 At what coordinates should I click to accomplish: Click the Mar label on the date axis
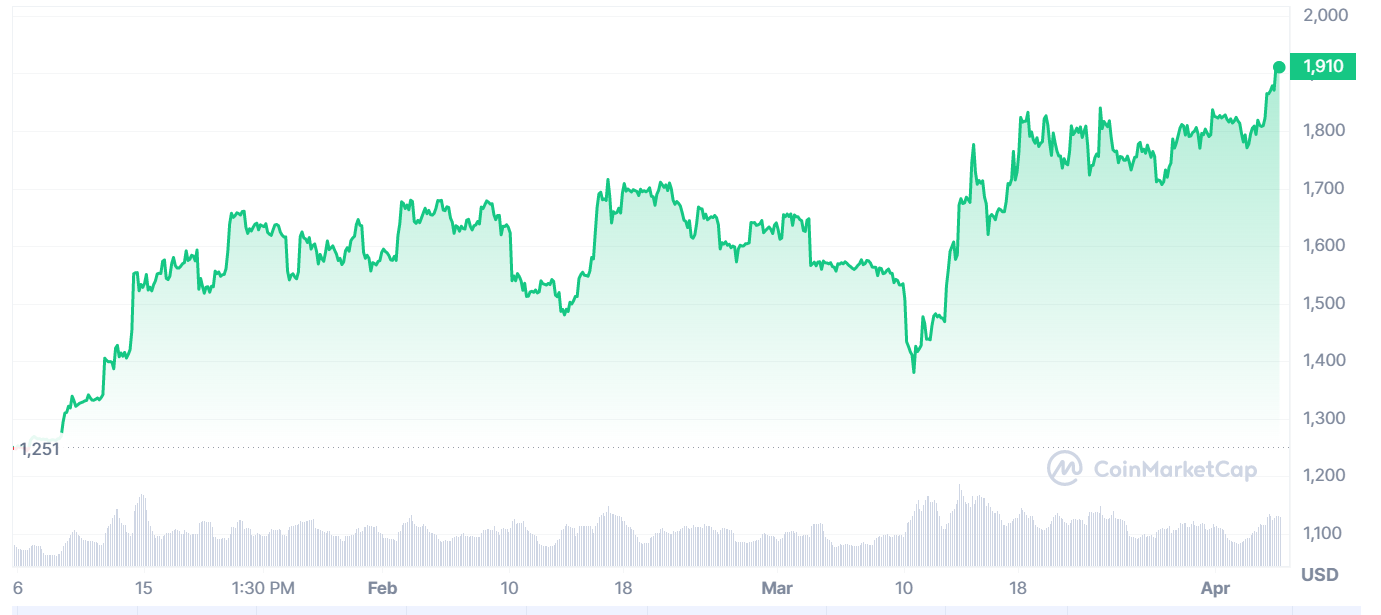pos(776,588)
